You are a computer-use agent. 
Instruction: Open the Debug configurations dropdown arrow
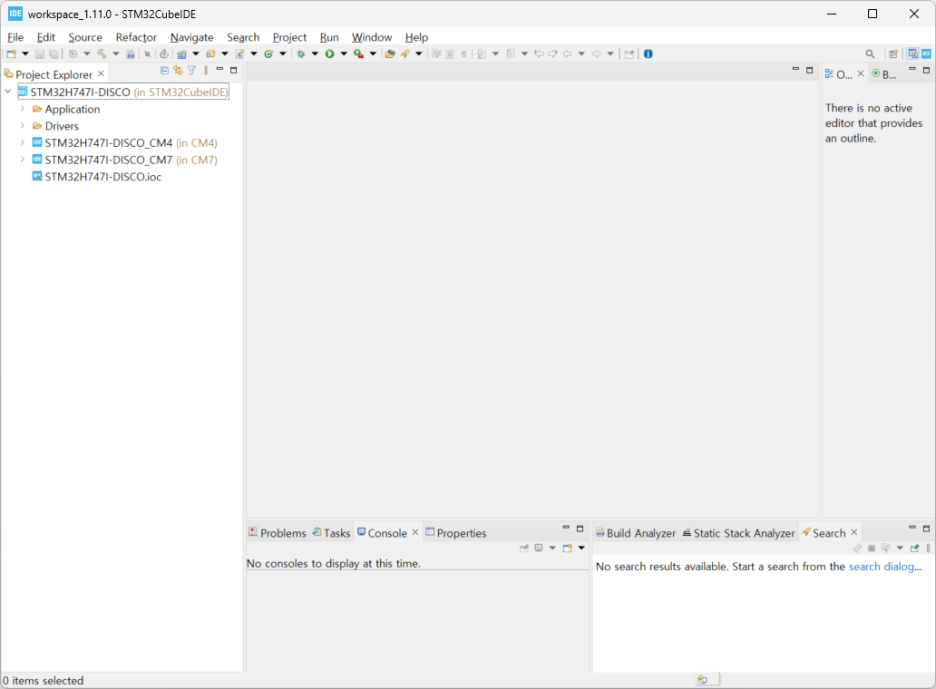pyautogui.click(x=315, y=54)
